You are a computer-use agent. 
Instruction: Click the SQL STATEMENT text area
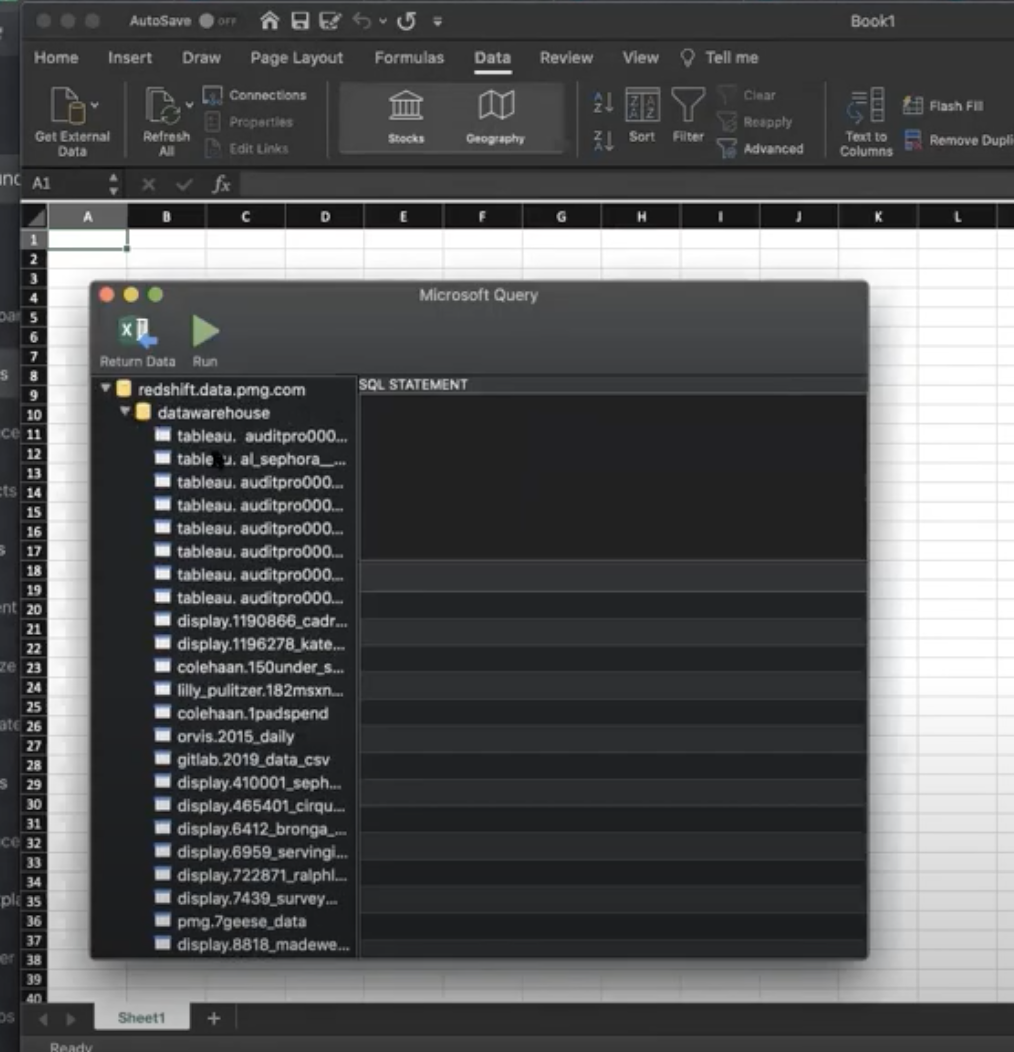click(613, 476)
